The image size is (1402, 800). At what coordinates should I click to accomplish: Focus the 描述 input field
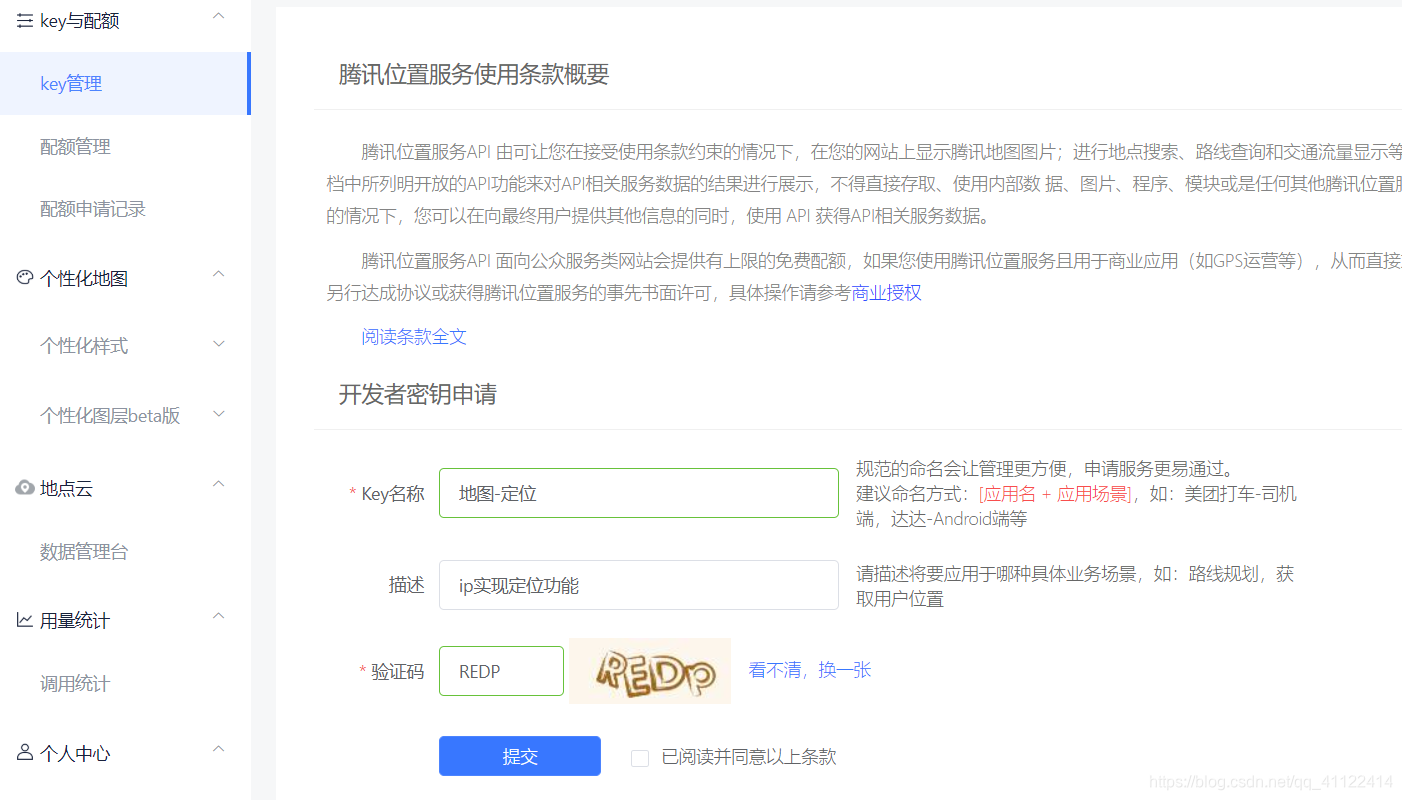pos(639,585)
